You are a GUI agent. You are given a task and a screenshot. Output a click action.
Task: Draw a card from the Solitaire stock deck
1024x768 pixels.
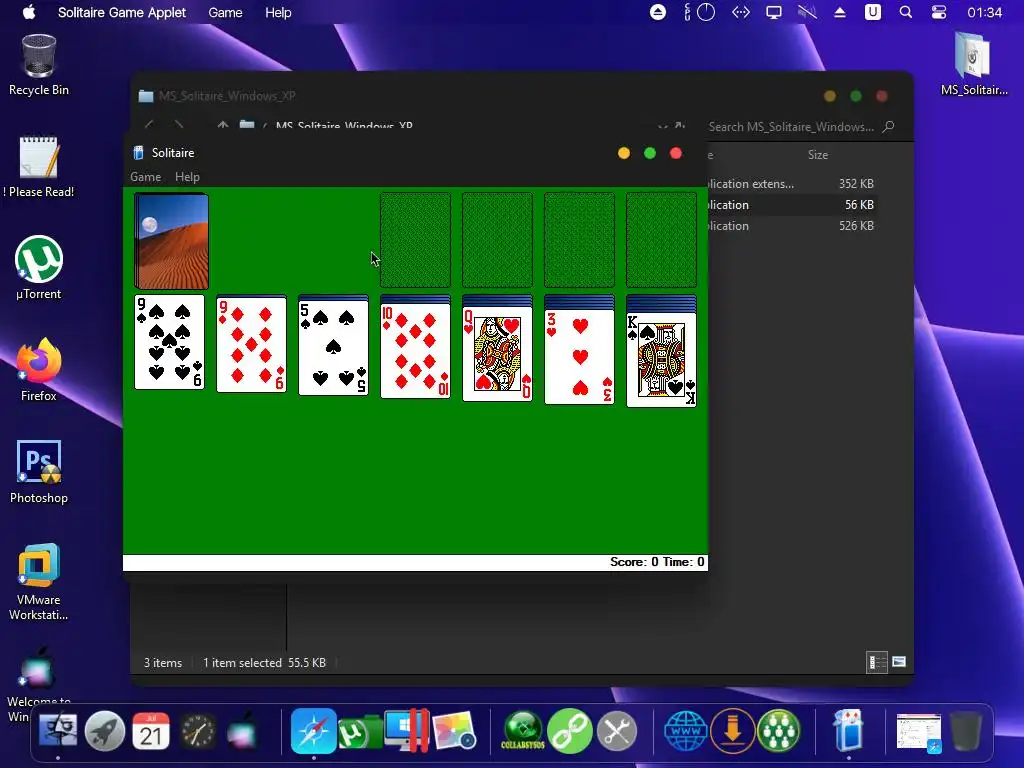(171, 241)
